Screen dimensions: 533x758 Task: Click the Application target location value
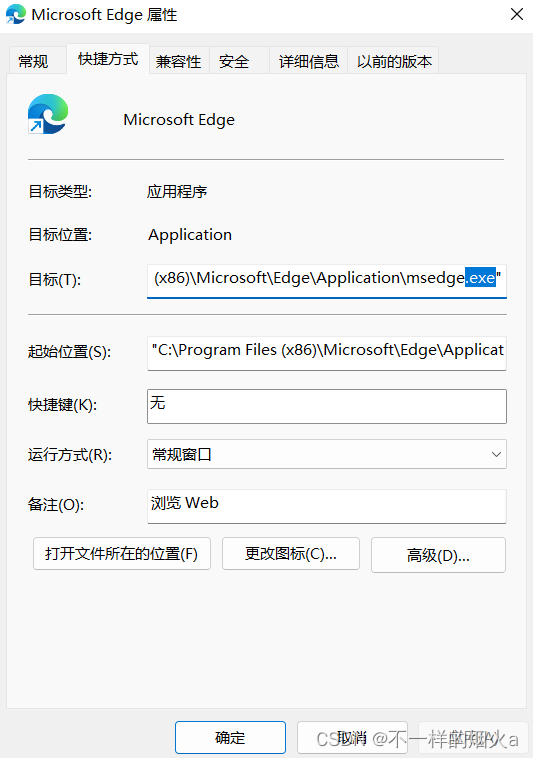point(190,235)
